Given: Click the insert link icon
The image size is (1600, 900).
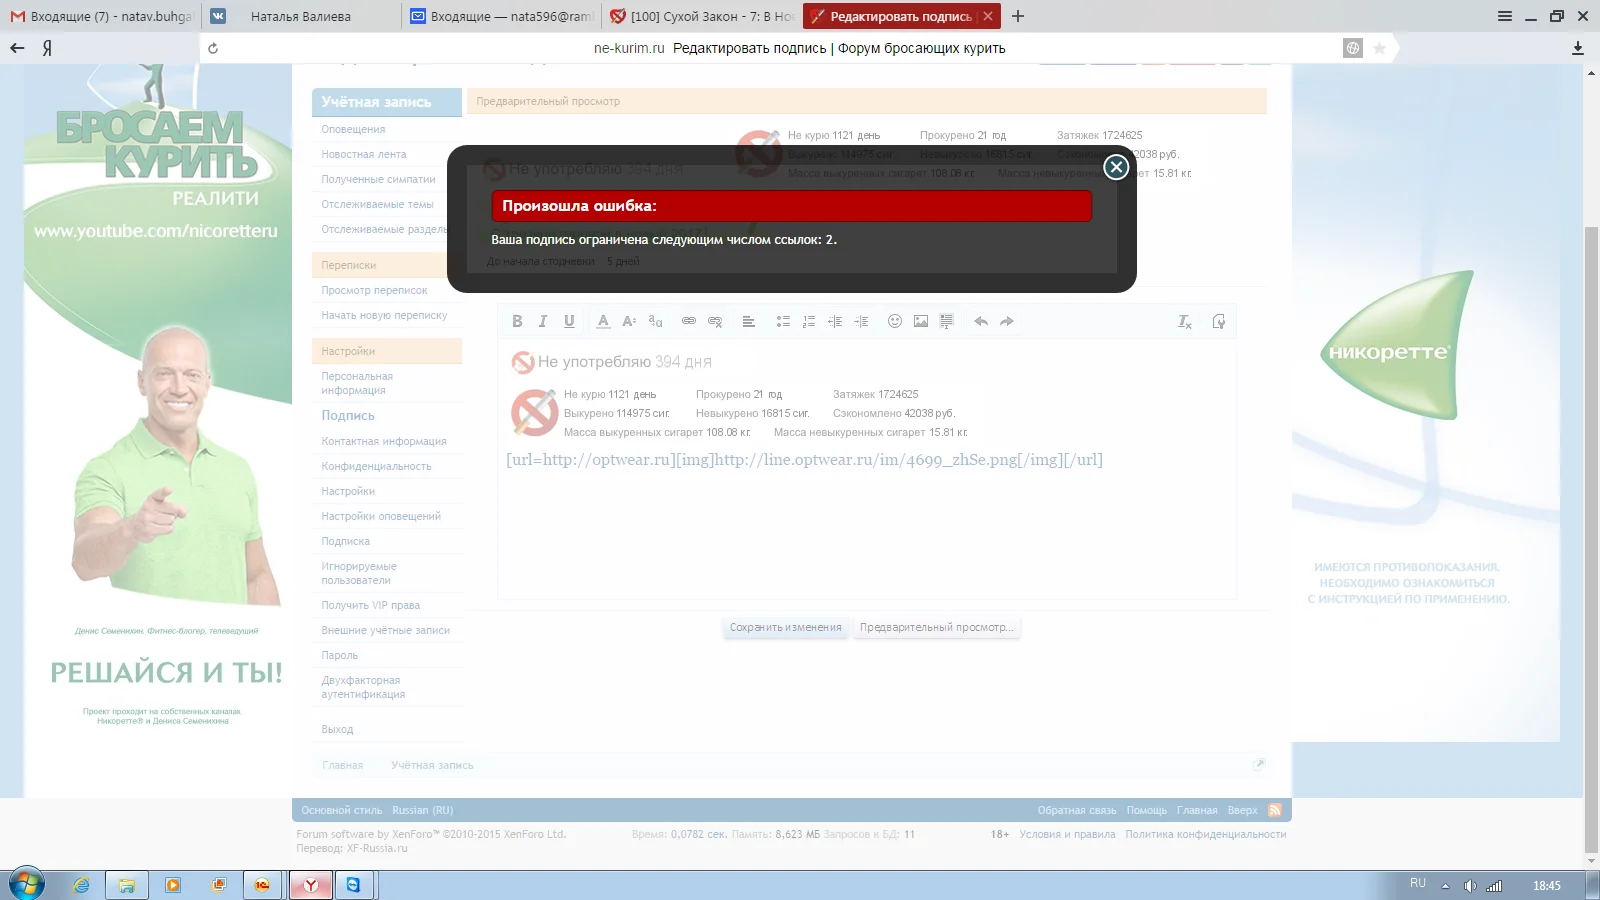Looking at the screenshot, I should [x=689, y=321].
